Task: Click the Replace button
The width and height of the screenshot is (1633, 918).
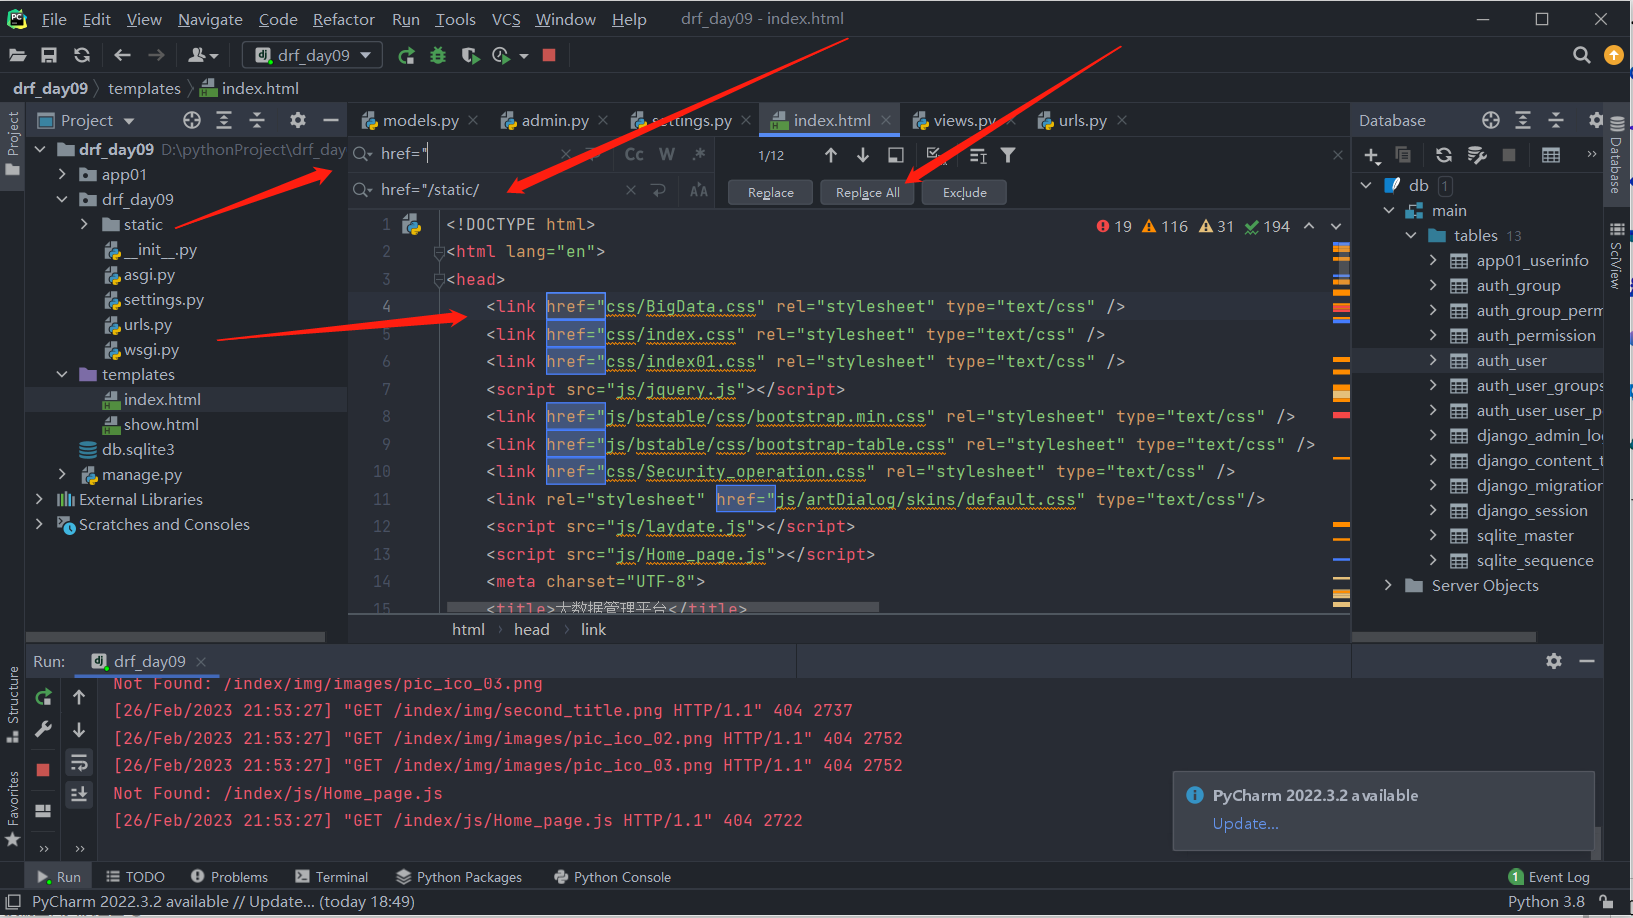Action: click(771, 192)
